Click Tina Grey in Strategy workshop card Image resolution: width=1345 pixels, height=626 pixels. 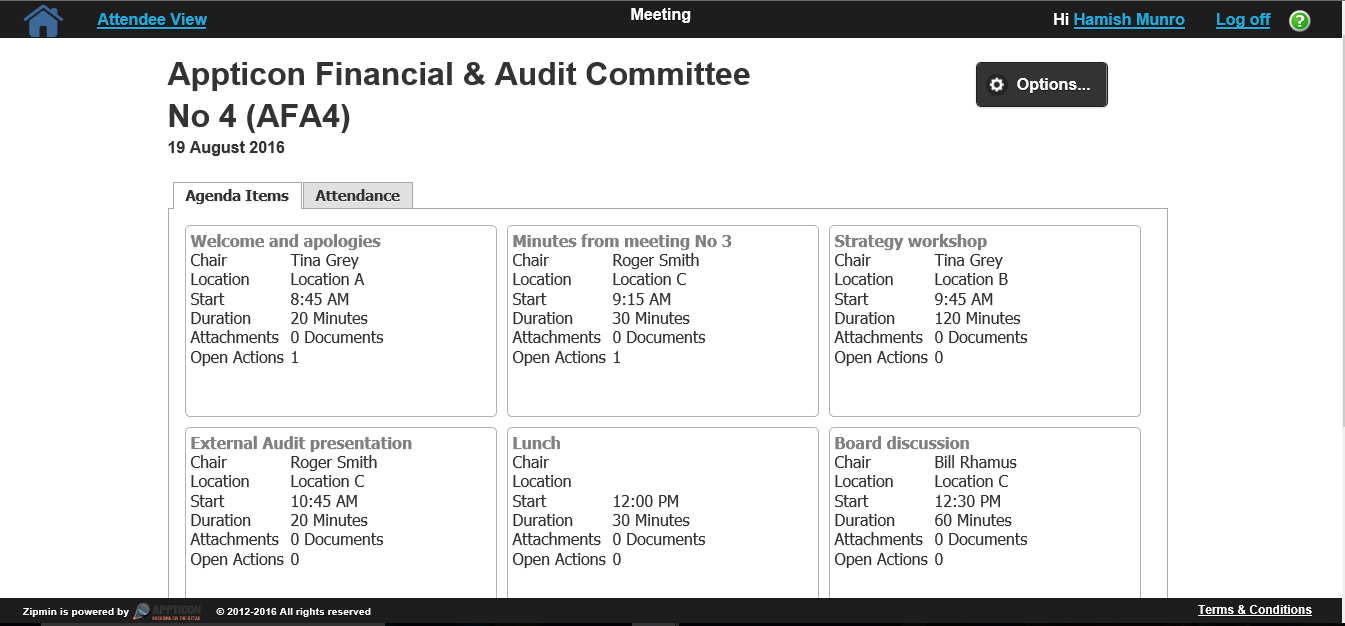coord(969,261)
